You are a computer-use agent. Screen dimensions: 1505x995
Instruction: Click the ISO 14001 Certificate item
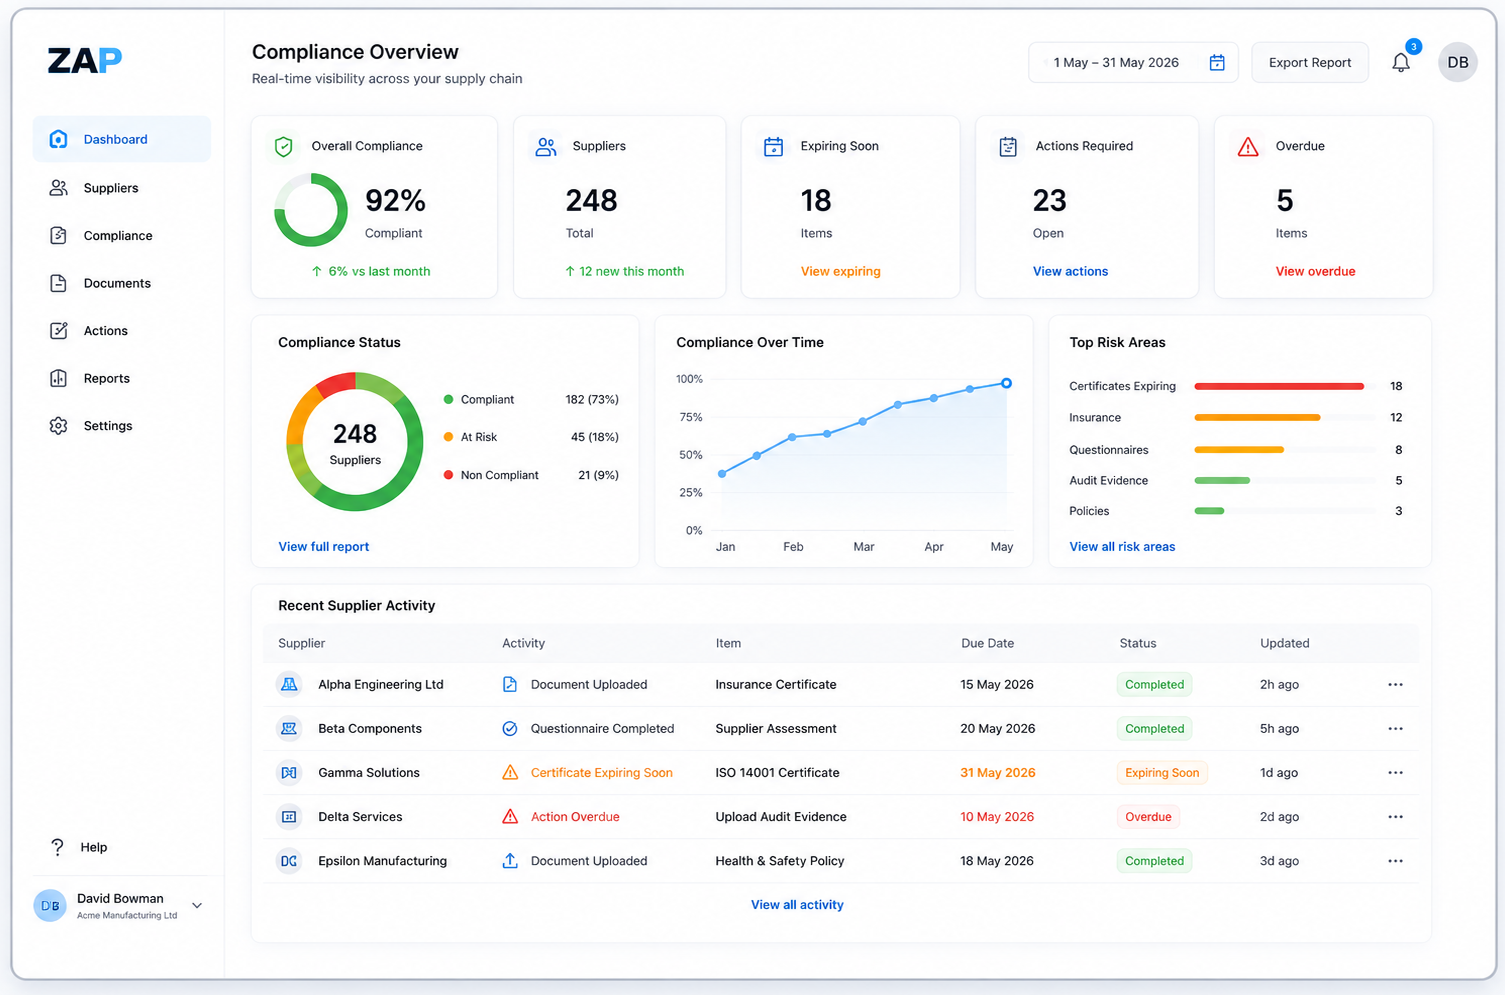pos(777,773)
